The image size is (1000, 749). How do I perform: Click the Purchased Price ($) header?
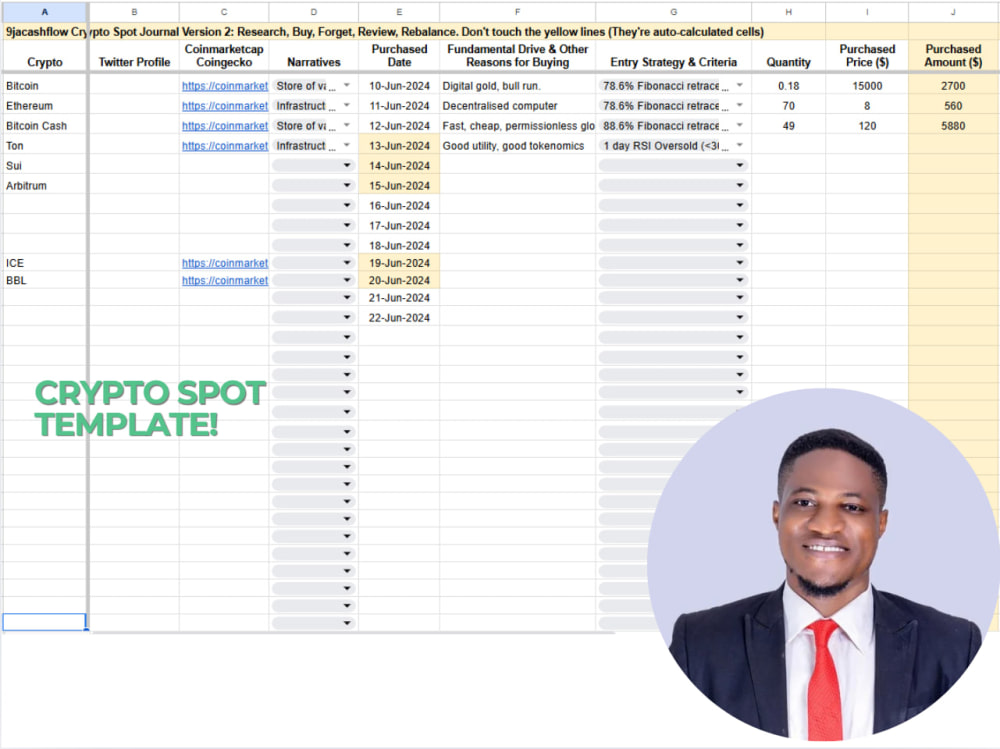point(867,56)
